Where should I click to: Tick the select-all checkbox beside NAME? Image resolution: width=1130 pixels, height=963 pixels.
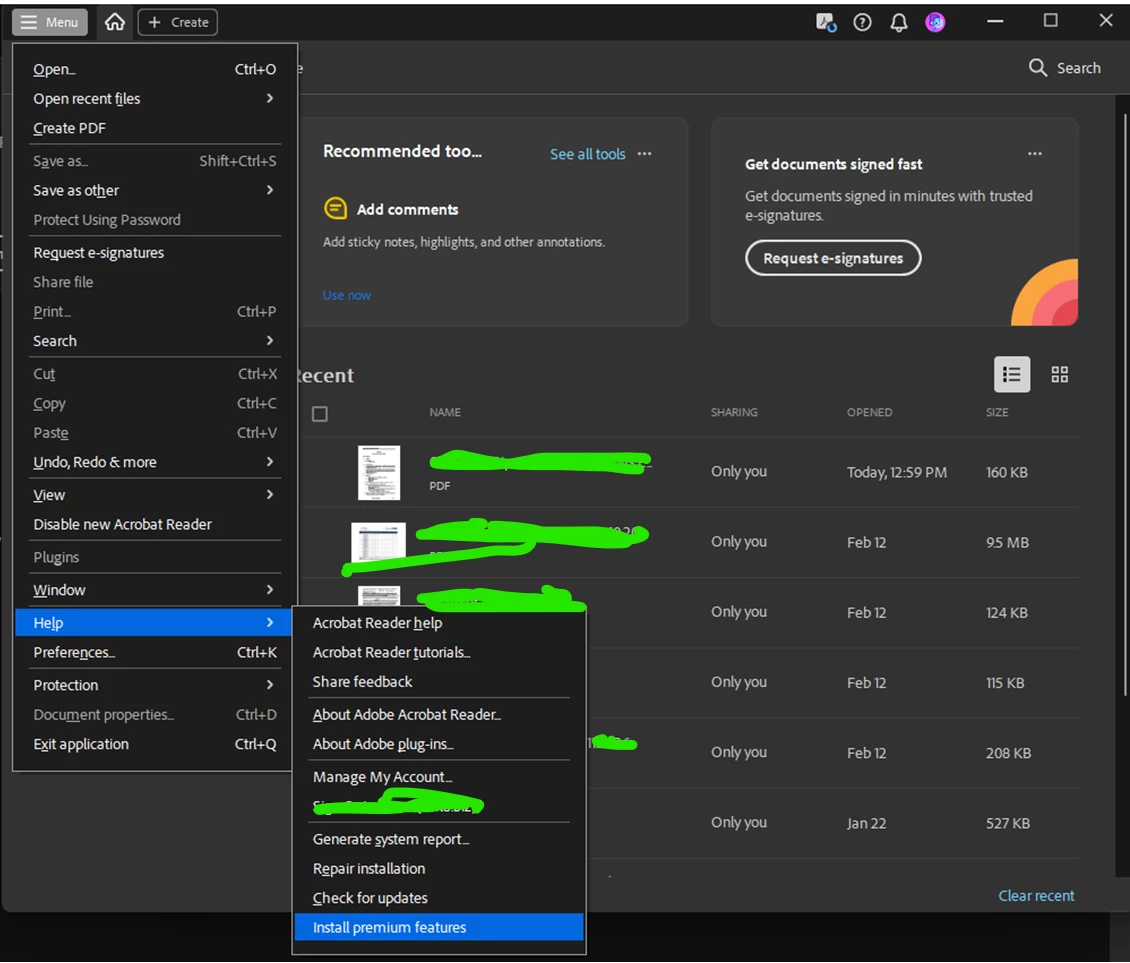(320, 414)
